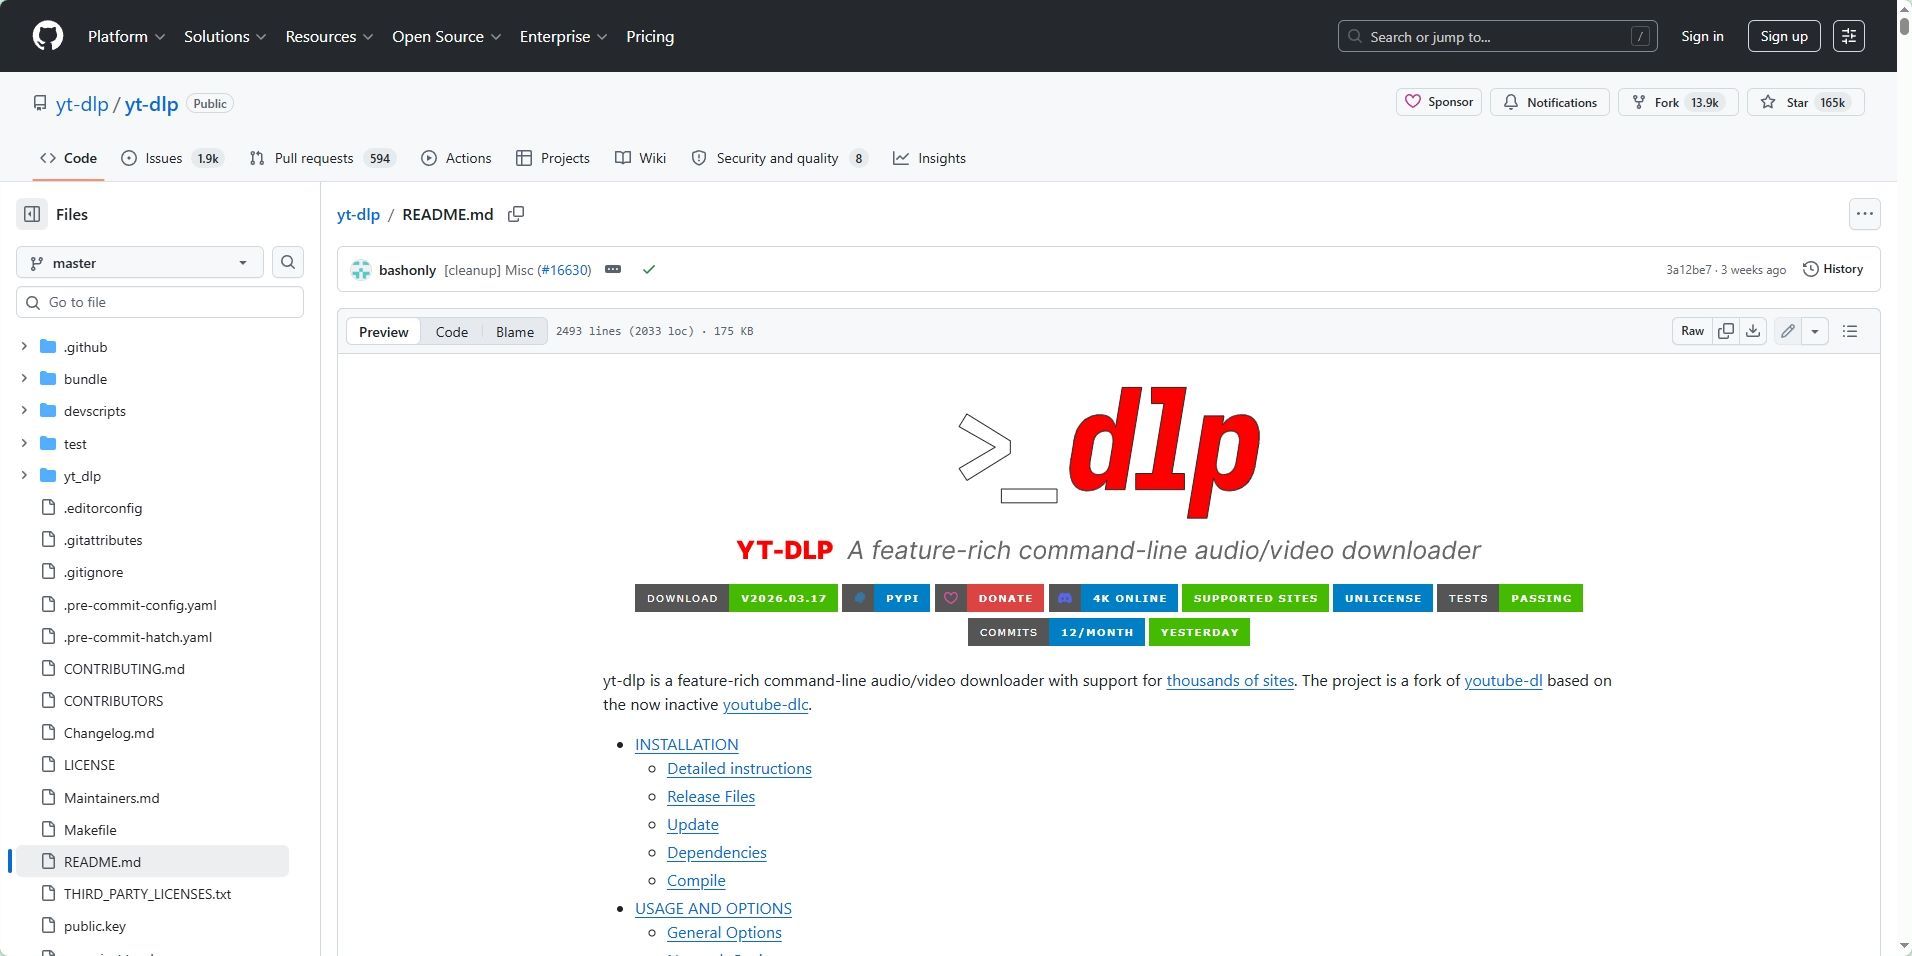
Task: Expand the devscripts folder
Action: pyautogui.click(x=24, y=411)
